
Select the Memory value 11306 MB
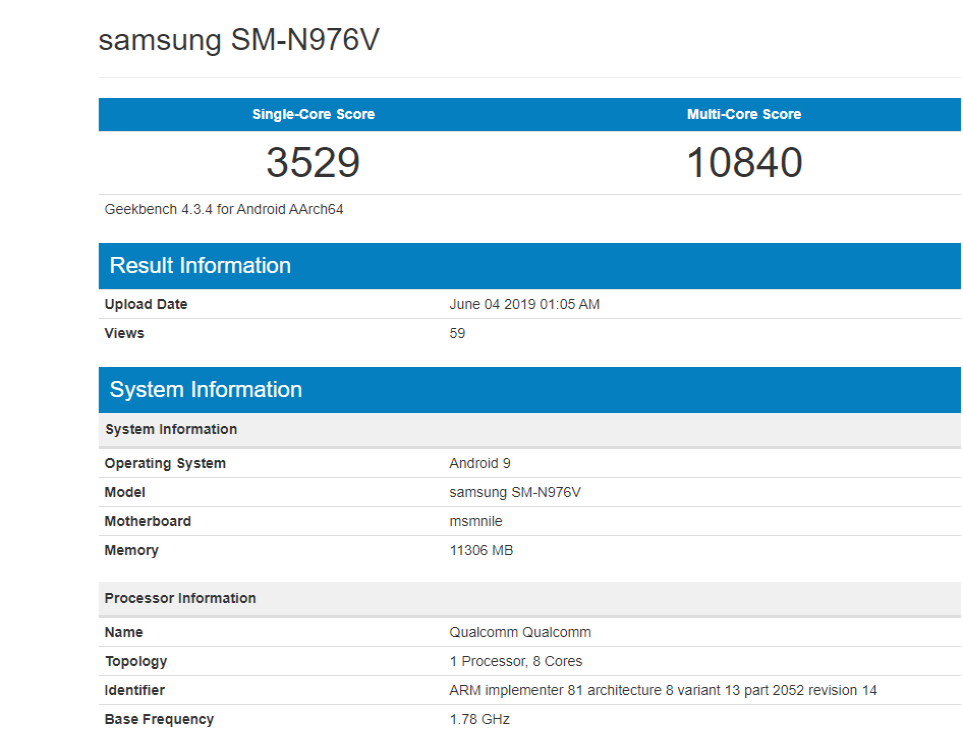click(481, 550)
